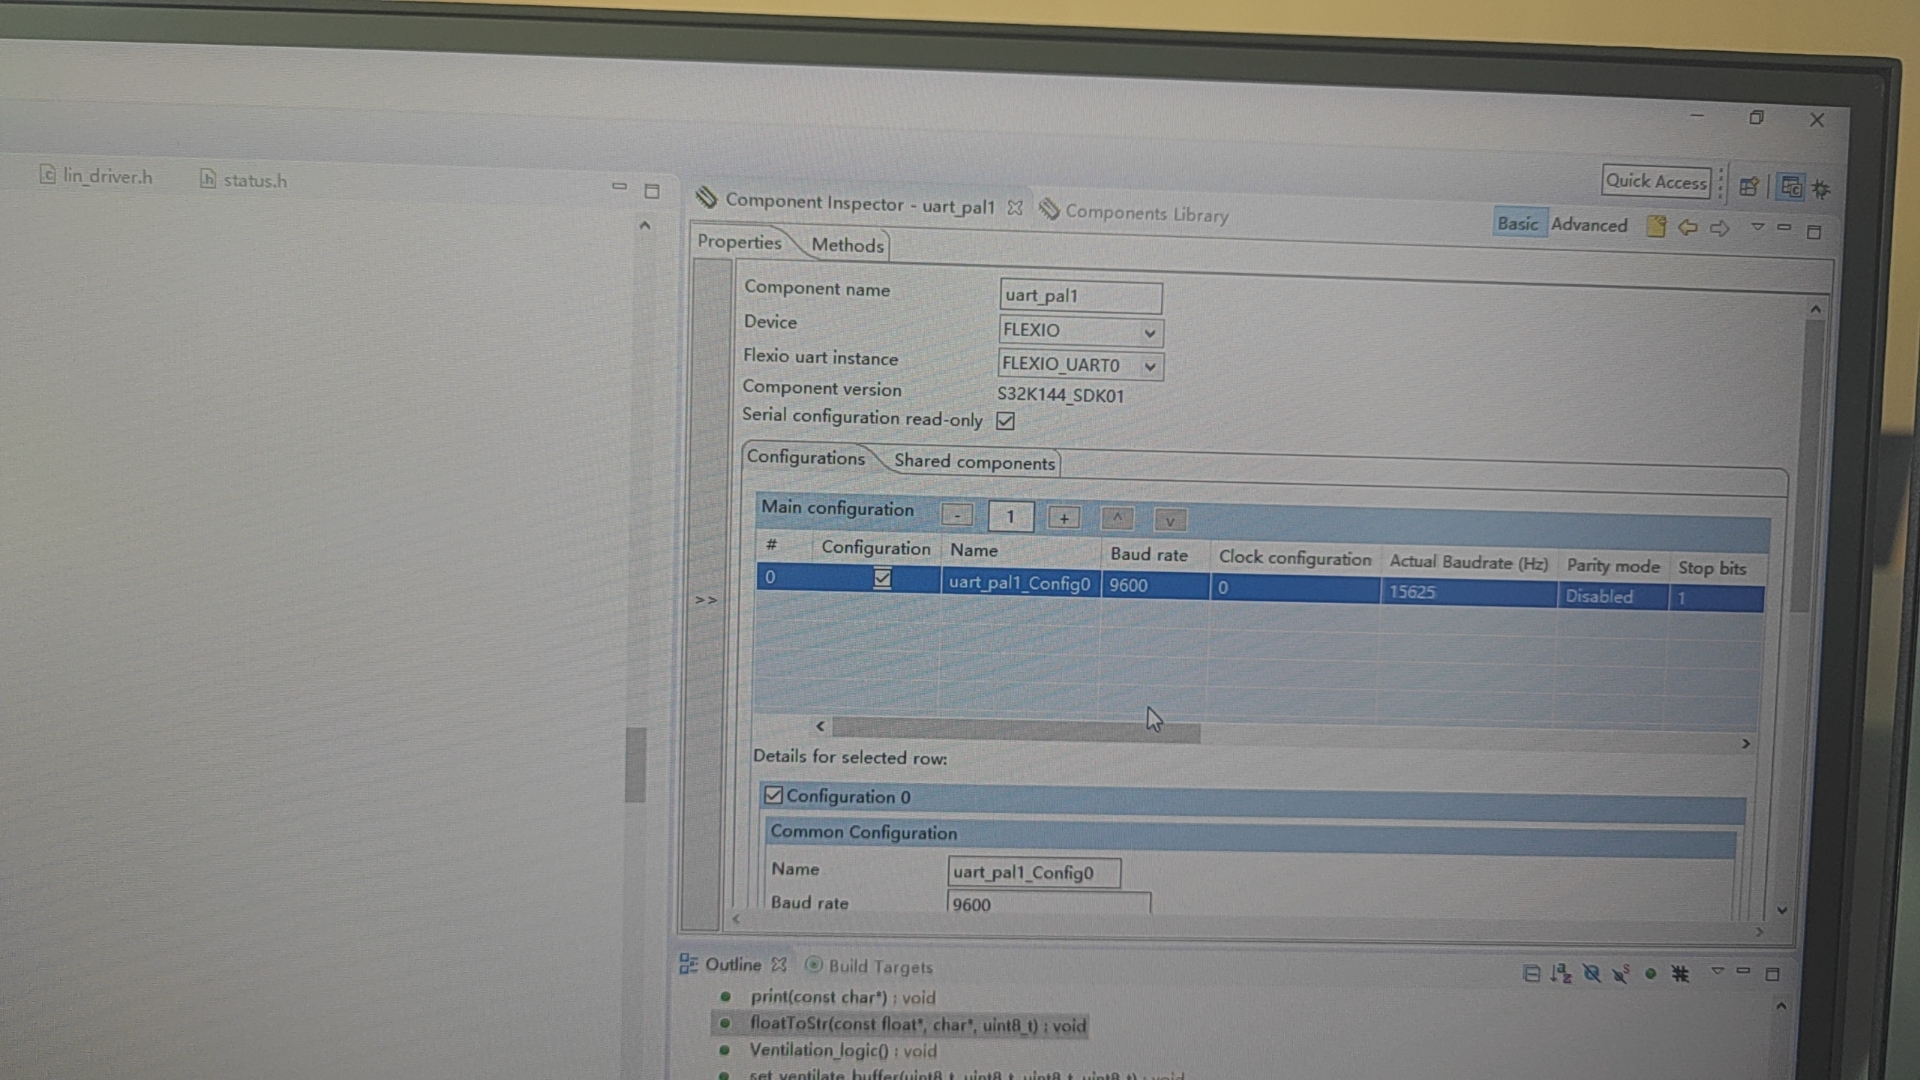The image size is (1920, 1080).
Task: Sort Outline entries alphabetically
Action: point(1561,973)
